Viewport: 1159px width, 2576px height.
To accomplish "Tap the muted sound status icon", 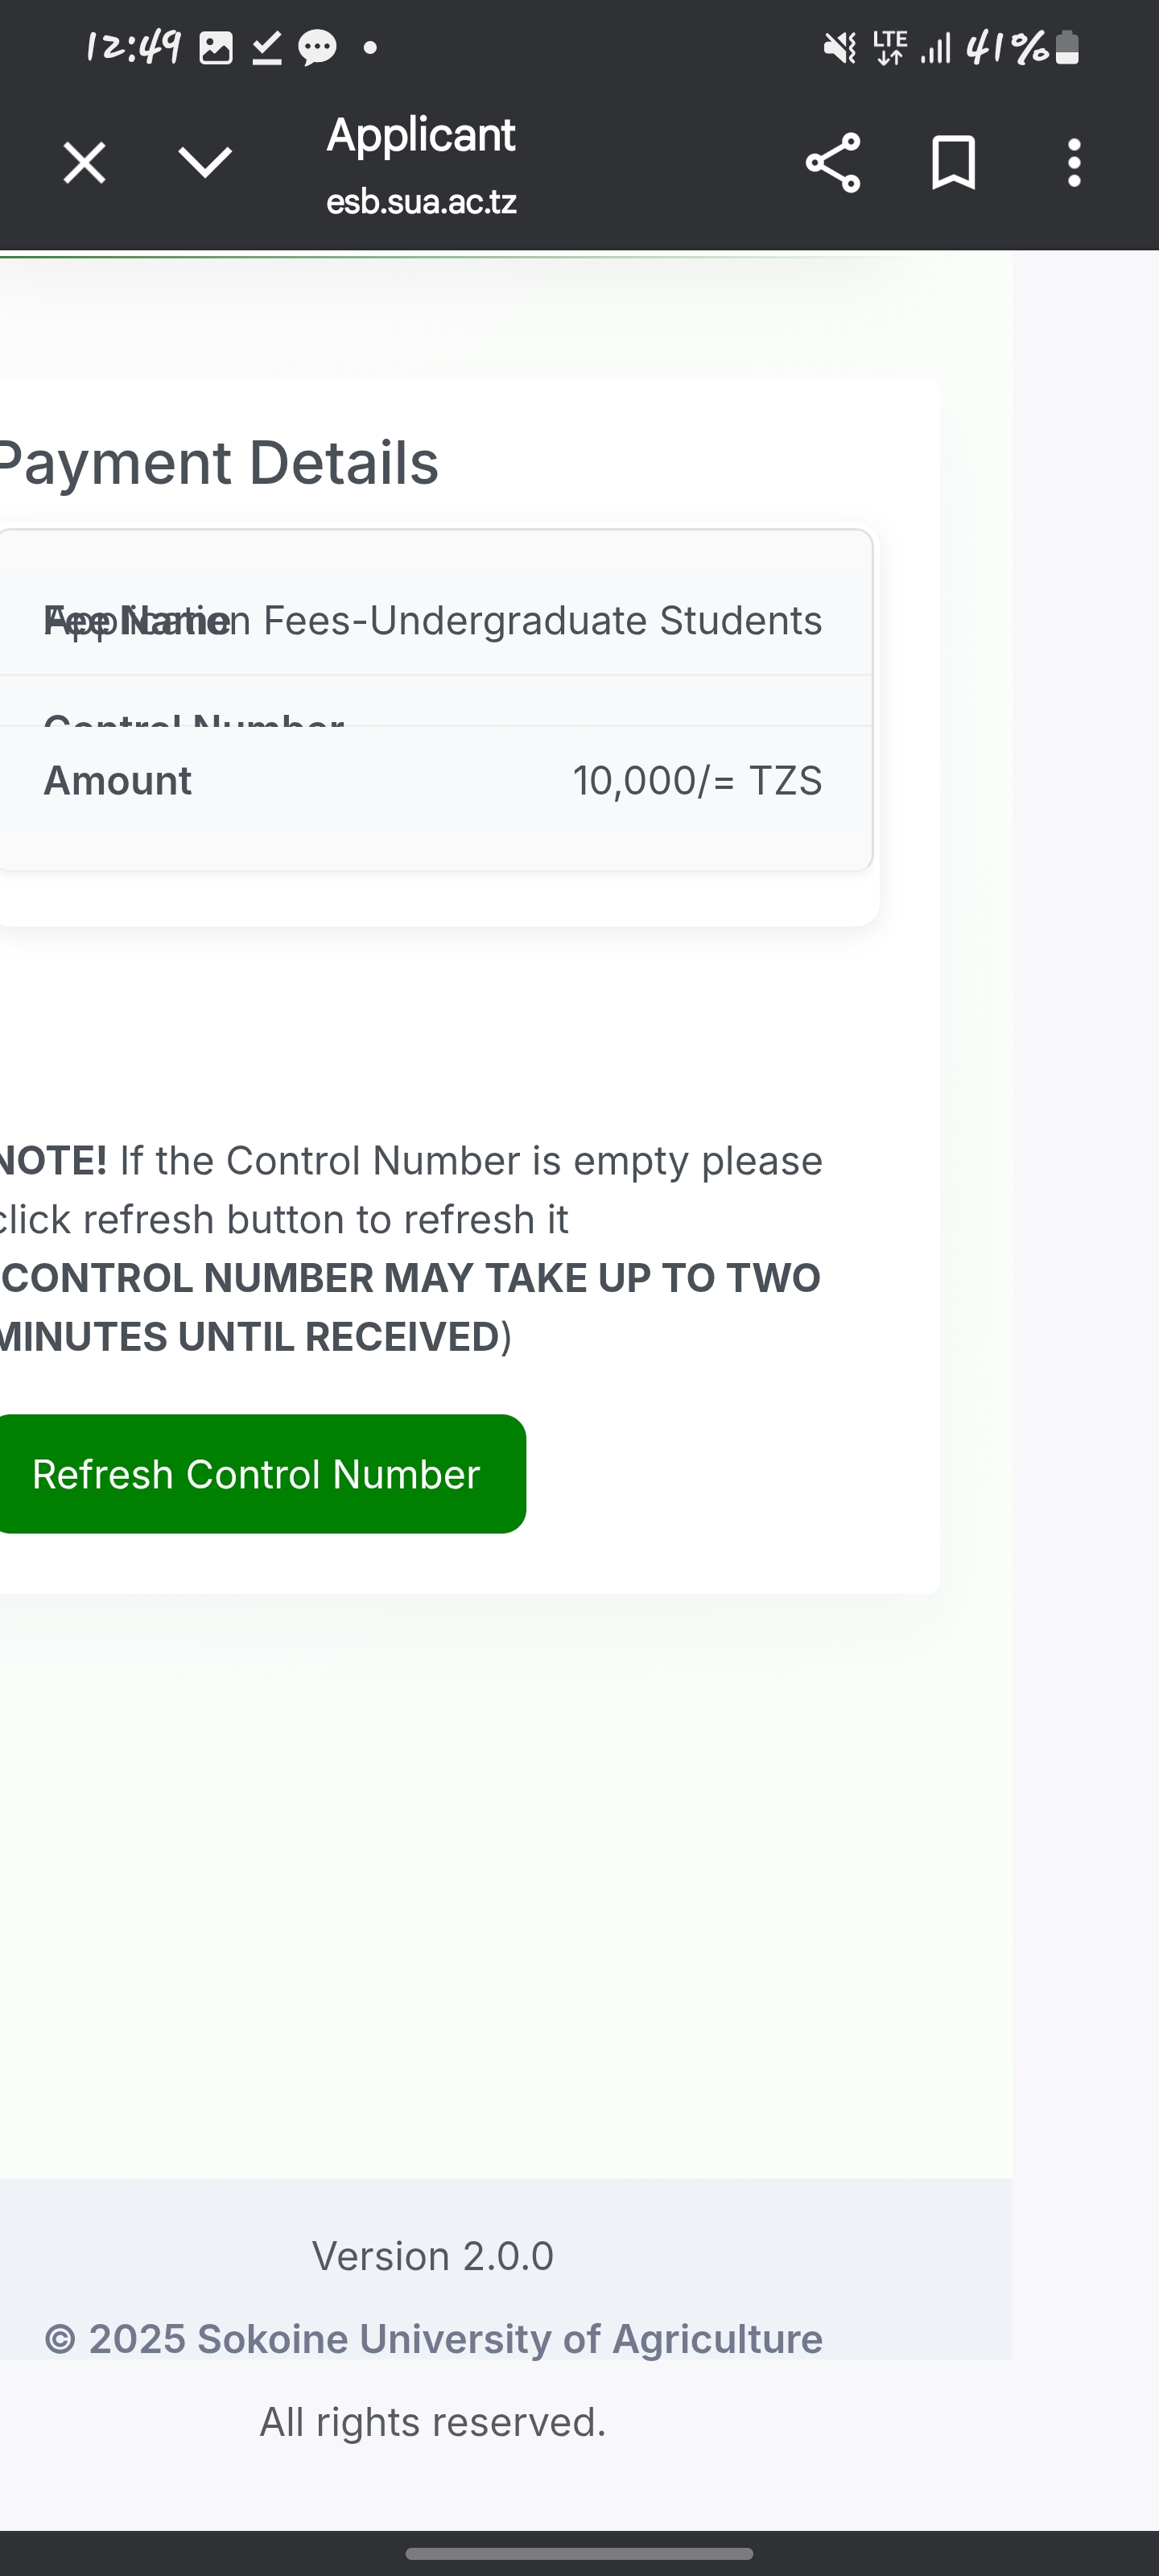I will 839,47.
